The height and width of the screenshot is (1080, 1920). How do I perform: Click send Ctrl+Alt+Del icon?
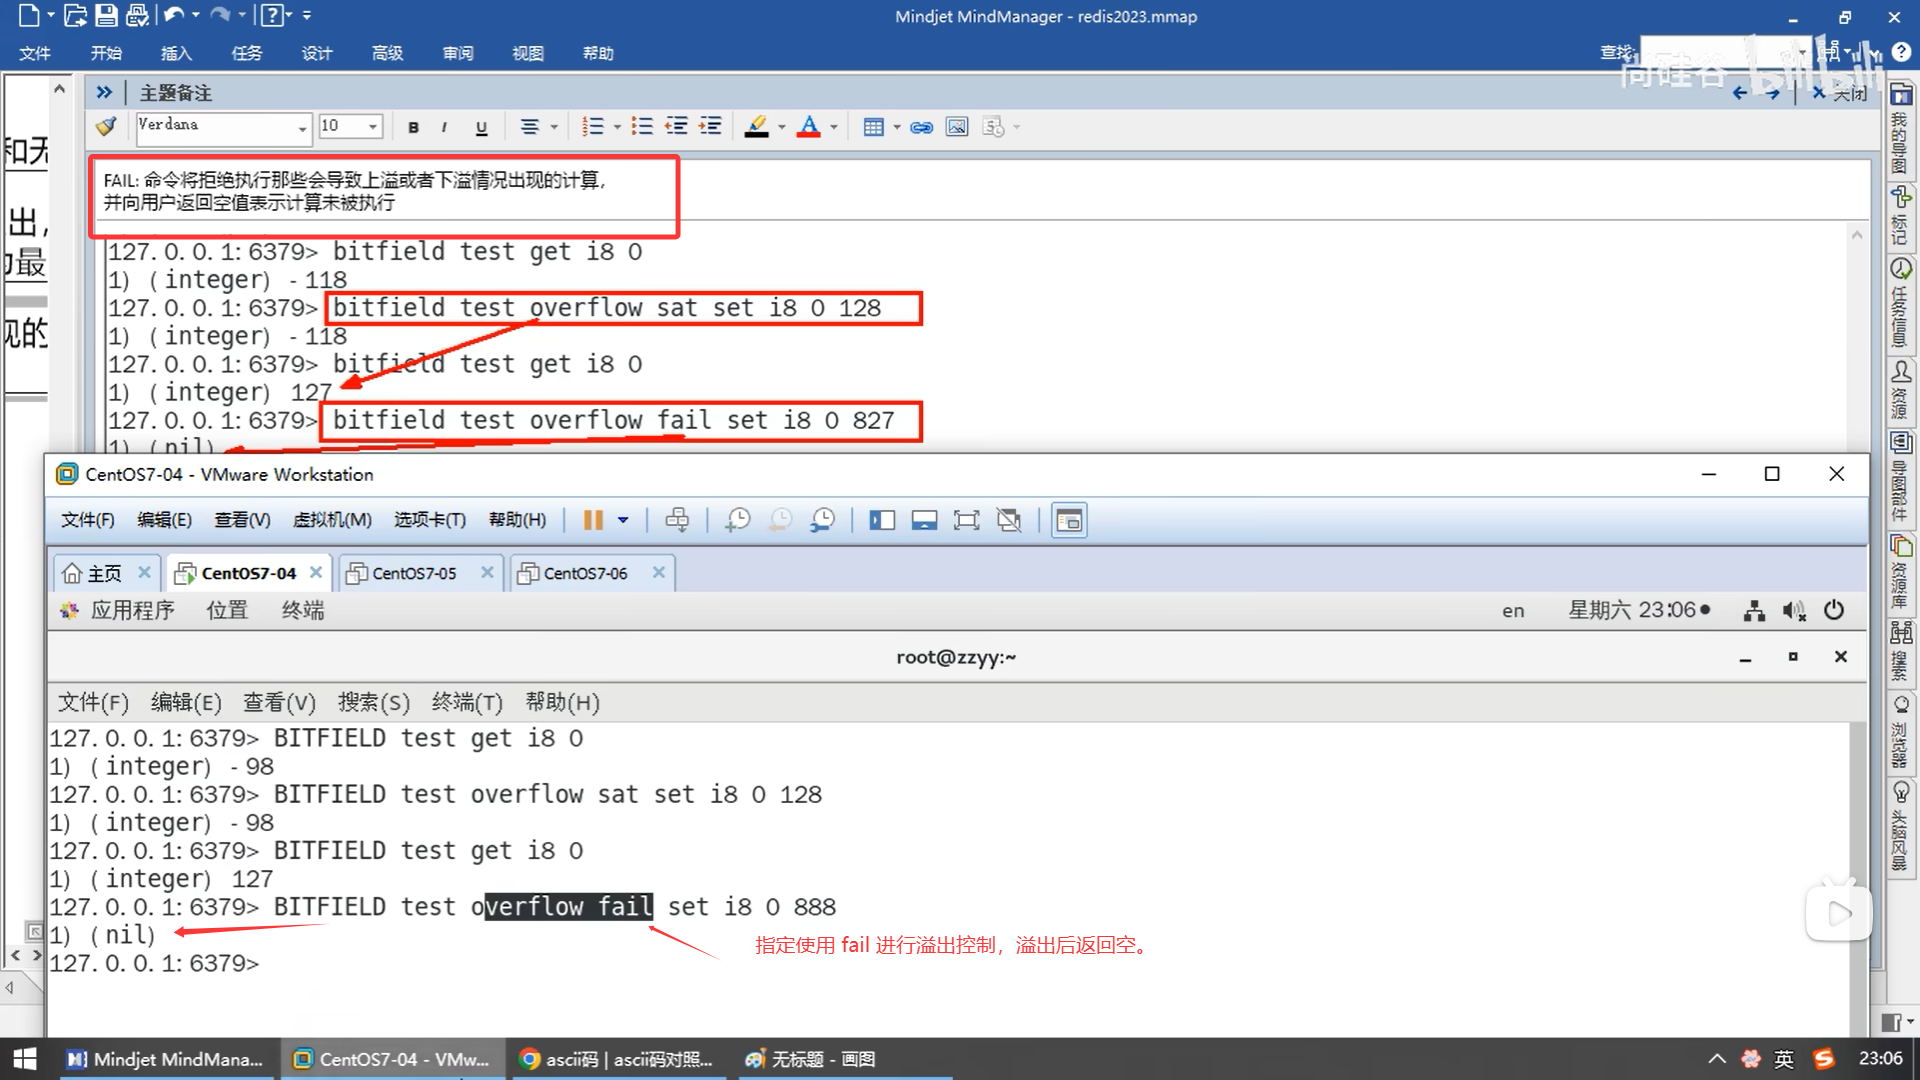(x=677, y=520)
